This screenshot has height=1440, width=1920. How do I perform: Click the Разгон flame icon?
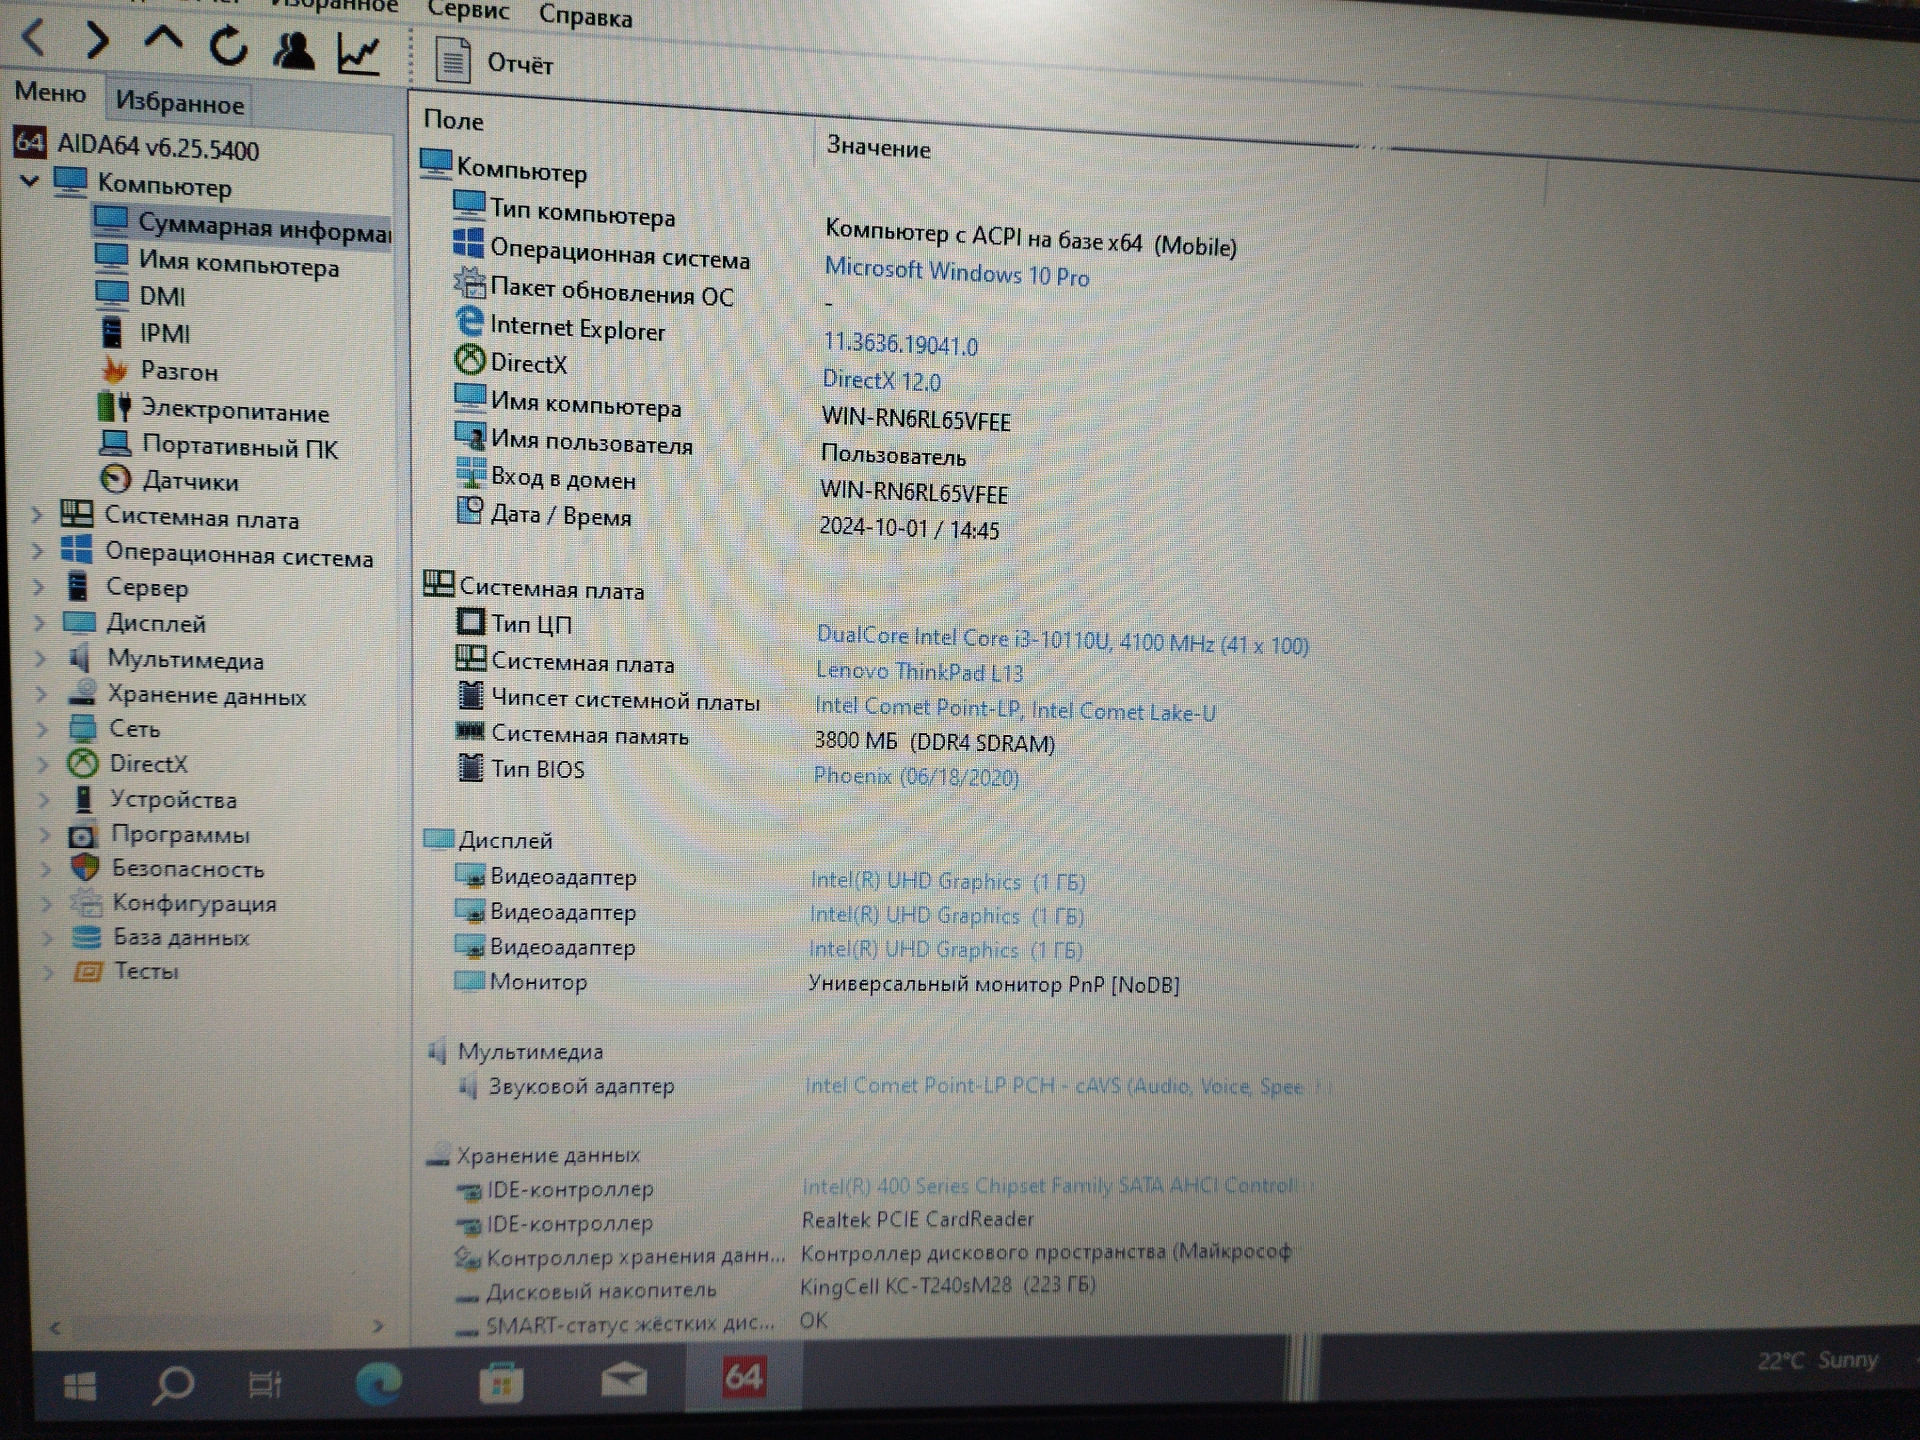[x=115, y=369]
